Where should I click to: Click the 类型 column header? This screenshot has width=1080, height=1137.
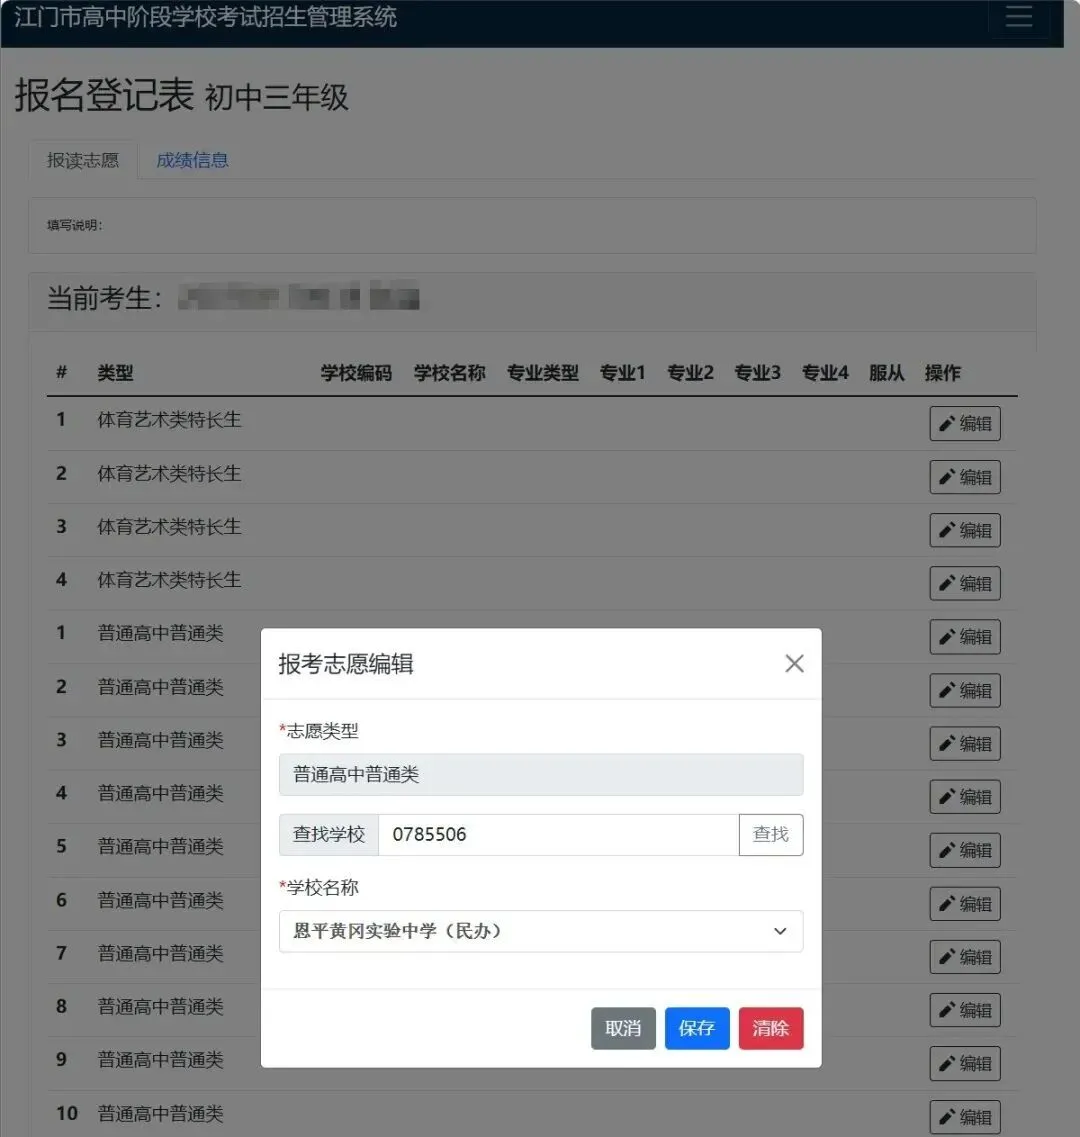(115, 373)
